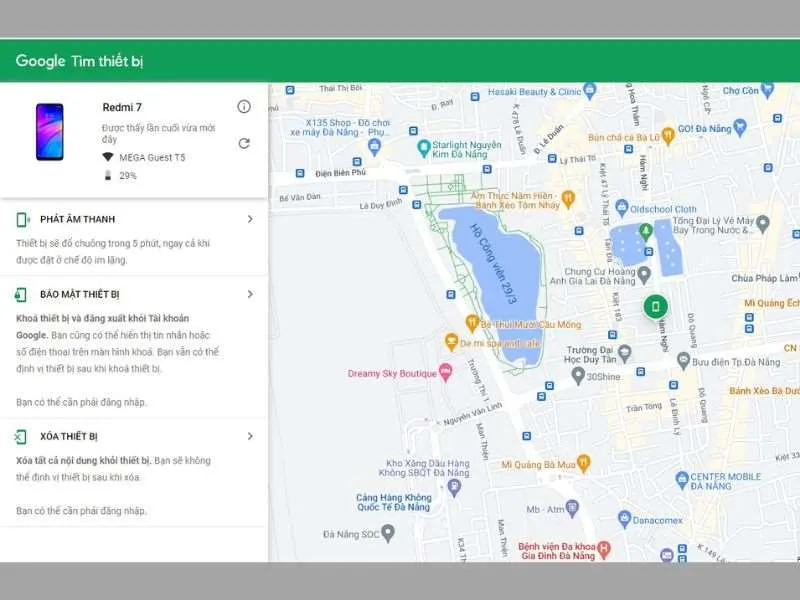800x600 pixels.
Task: Click the secure device lock icon
Action: [x=21, y=294]
